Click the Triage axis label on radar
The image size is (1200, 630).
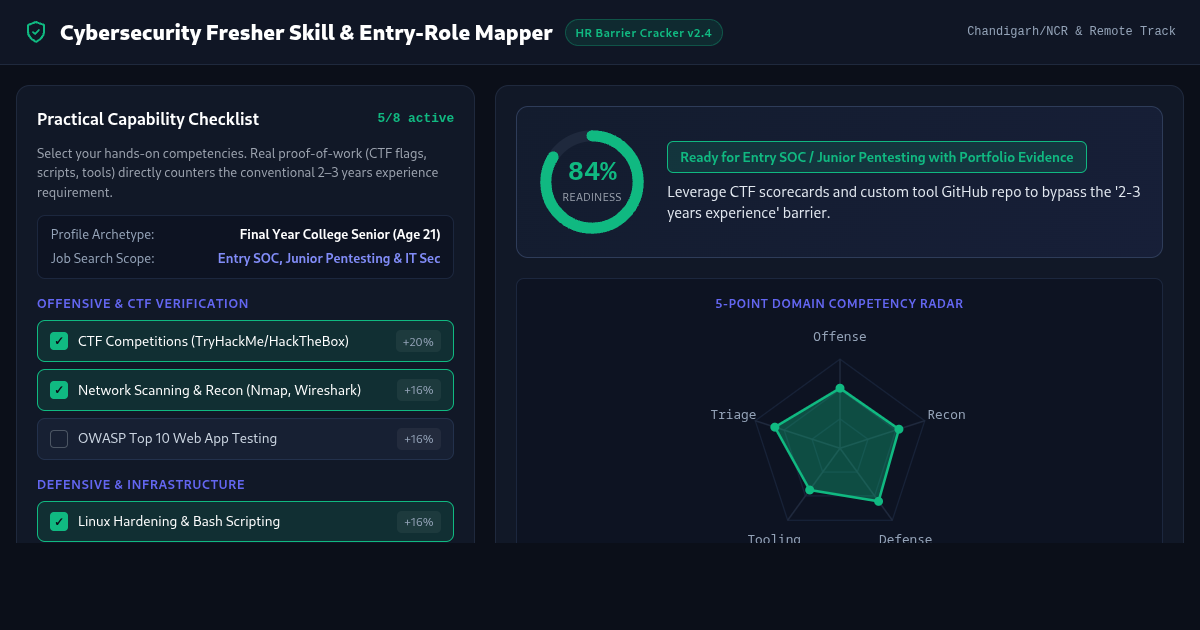pos(733,415)
